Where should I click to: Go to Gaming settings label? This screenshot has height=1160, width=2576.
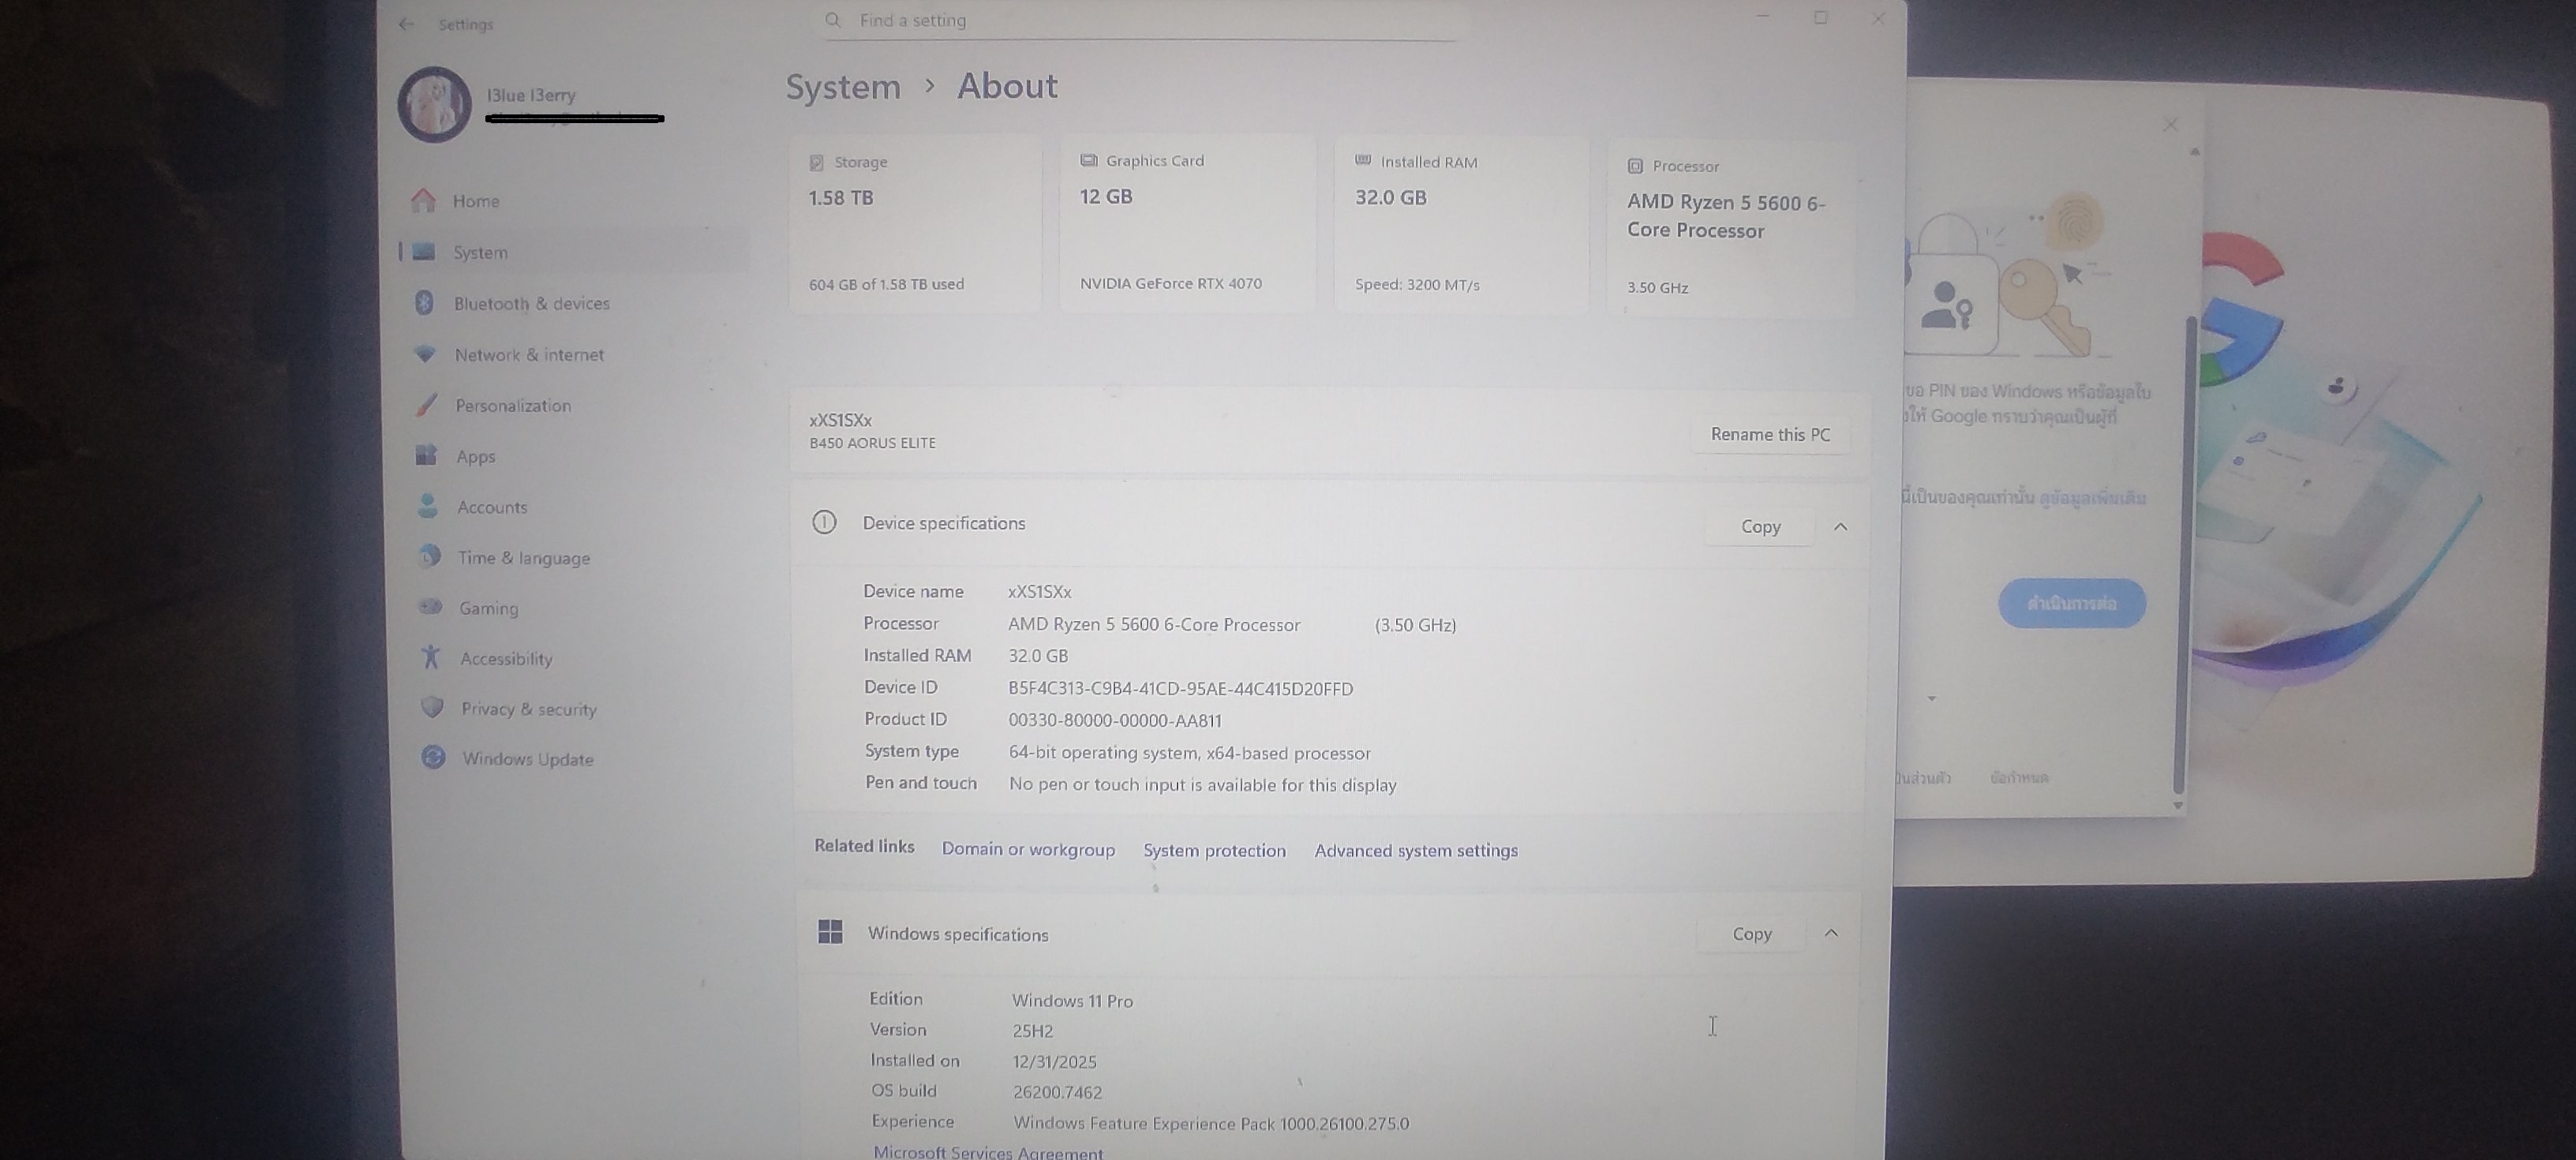[489, 608]
